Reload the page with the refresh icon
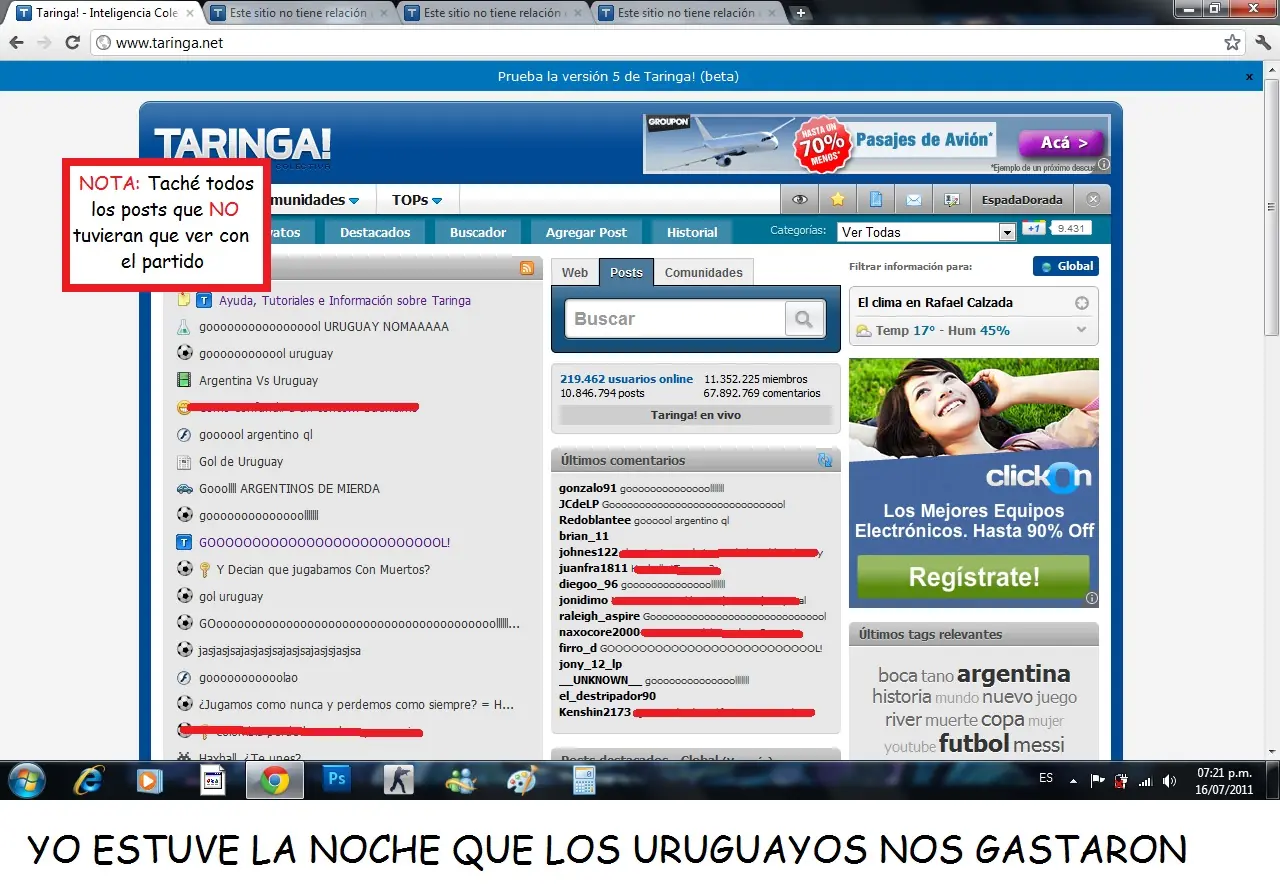The width and height of the screenshot is (1280, 888). click(x=72, y=43)
